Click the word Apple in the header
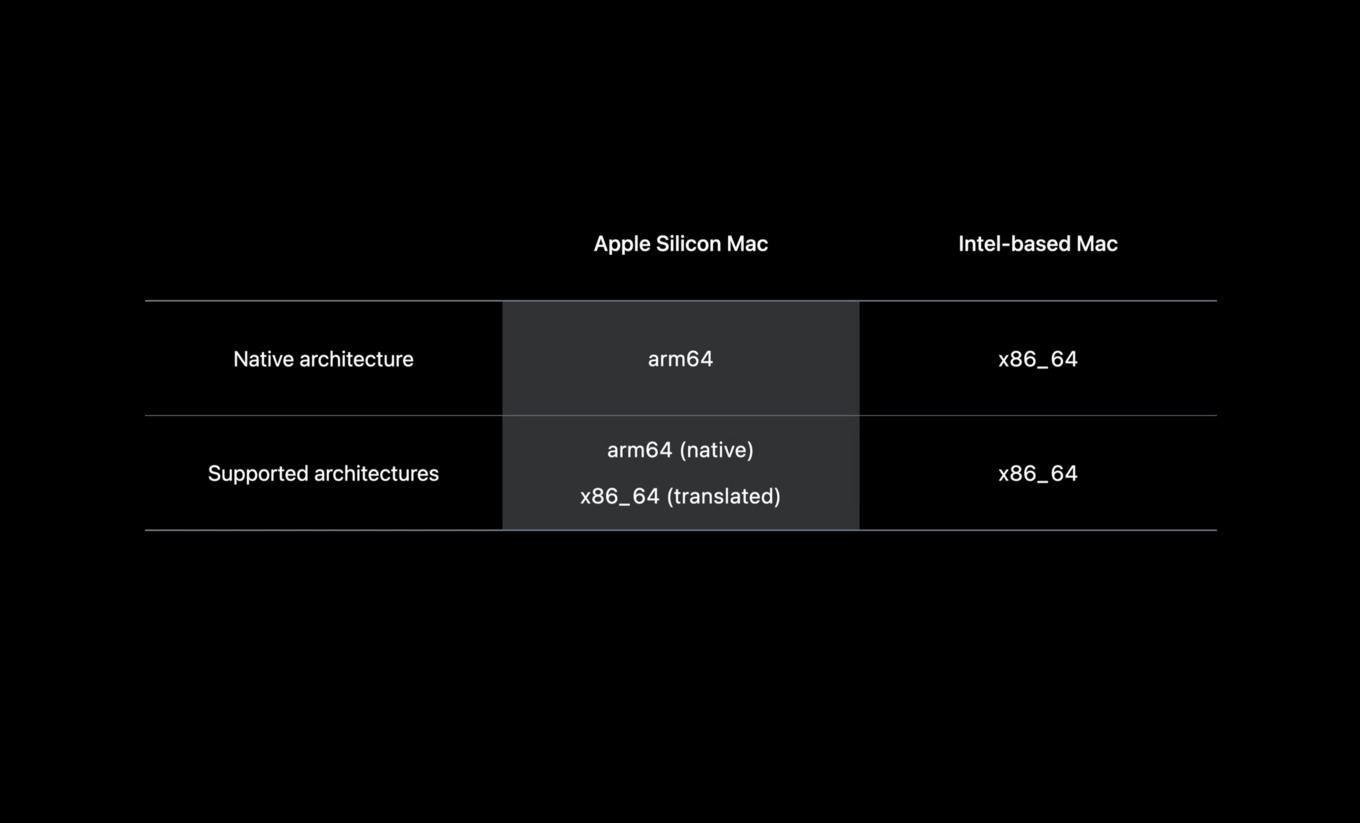Viewport: 1360px width, 823px height. (623, 244)
